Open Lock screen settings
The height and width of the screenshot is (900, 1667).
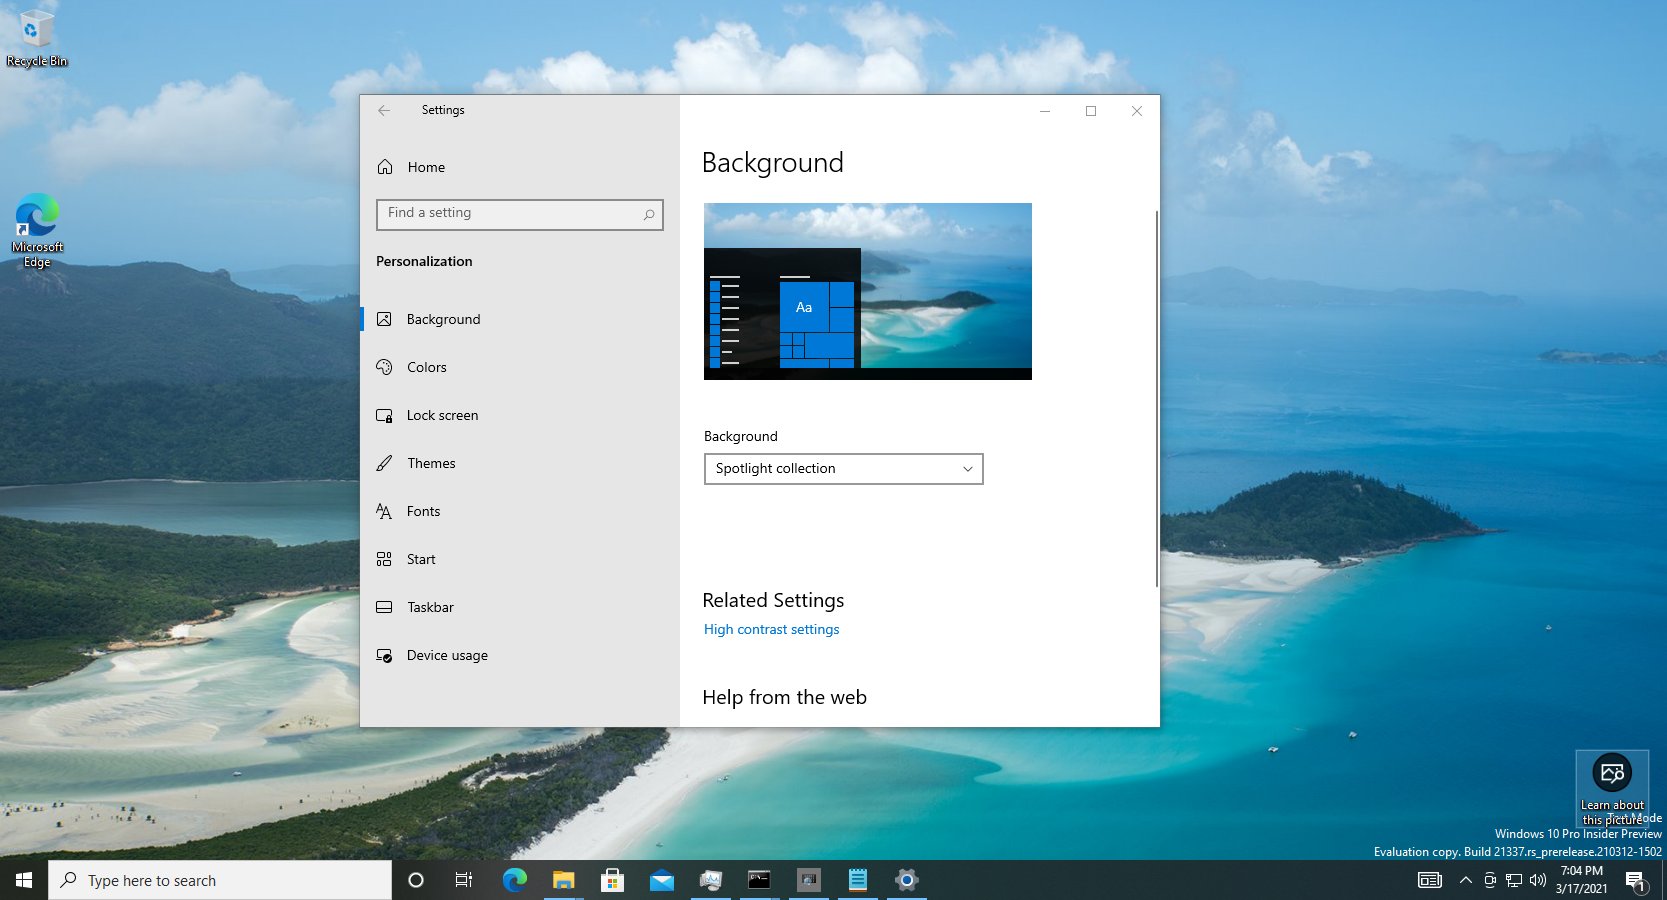(442, 415)
